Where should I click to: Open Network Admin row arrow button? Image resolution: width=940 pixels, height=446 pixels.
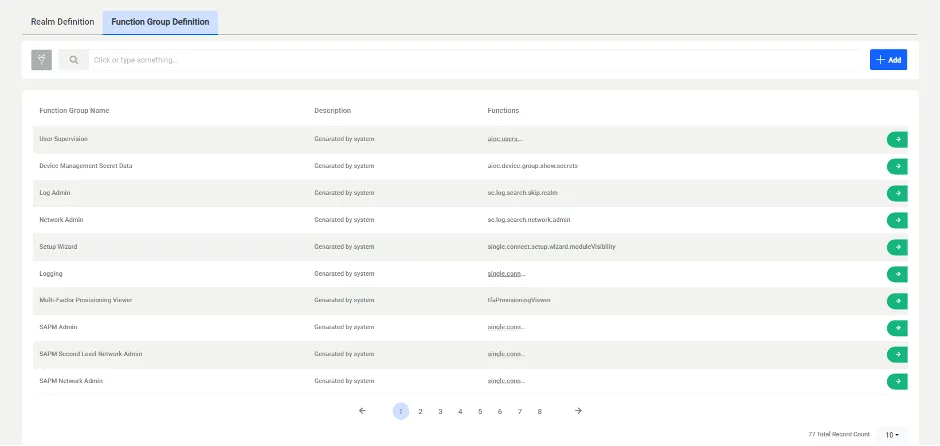(897, 221)
